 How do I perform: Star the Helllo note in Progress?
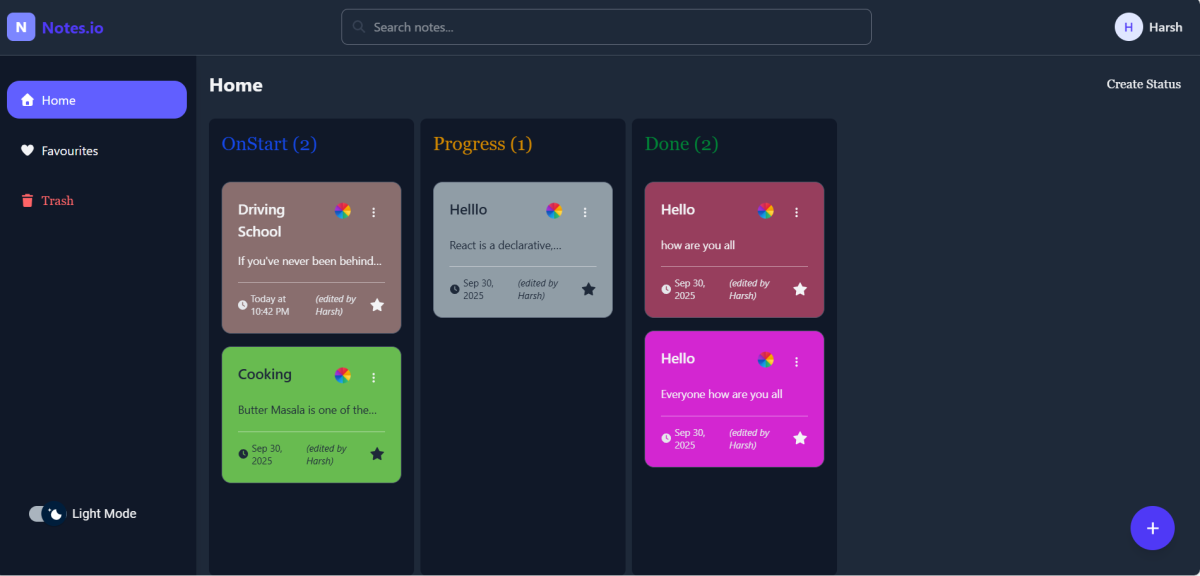click(589, 289)
